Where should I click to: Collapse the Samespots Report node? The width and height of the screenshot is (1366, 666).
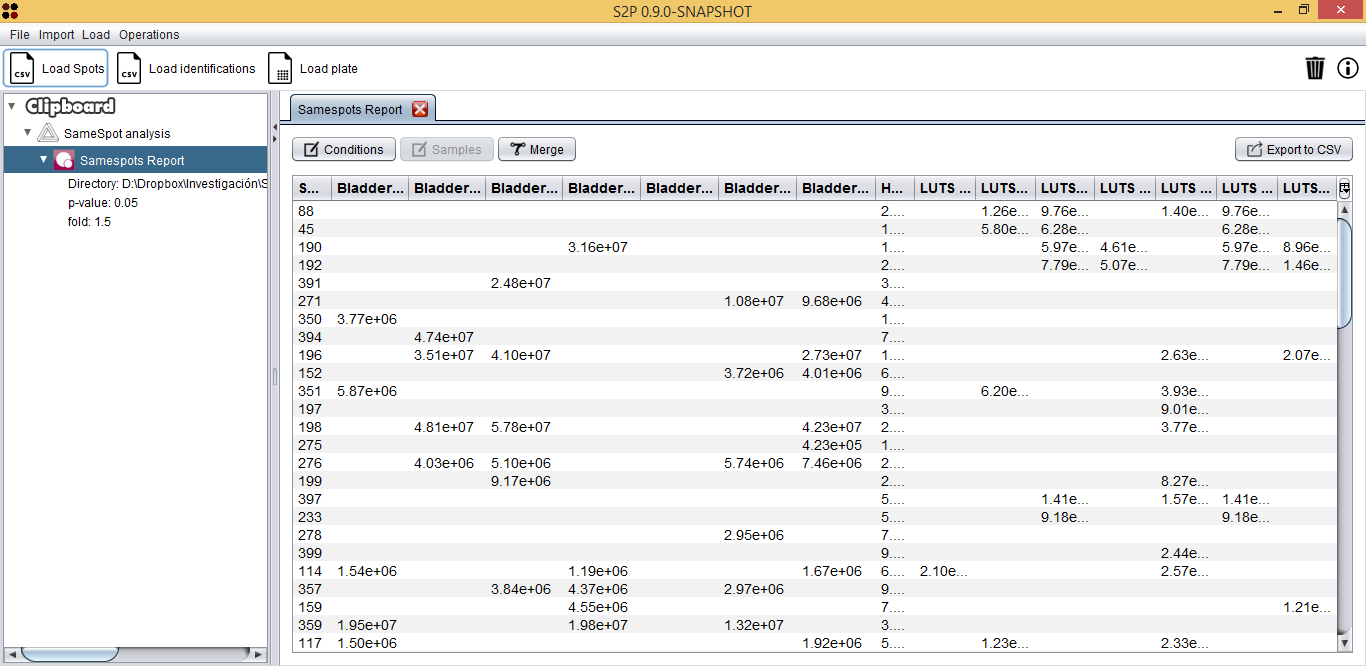(x=44, y=160)
